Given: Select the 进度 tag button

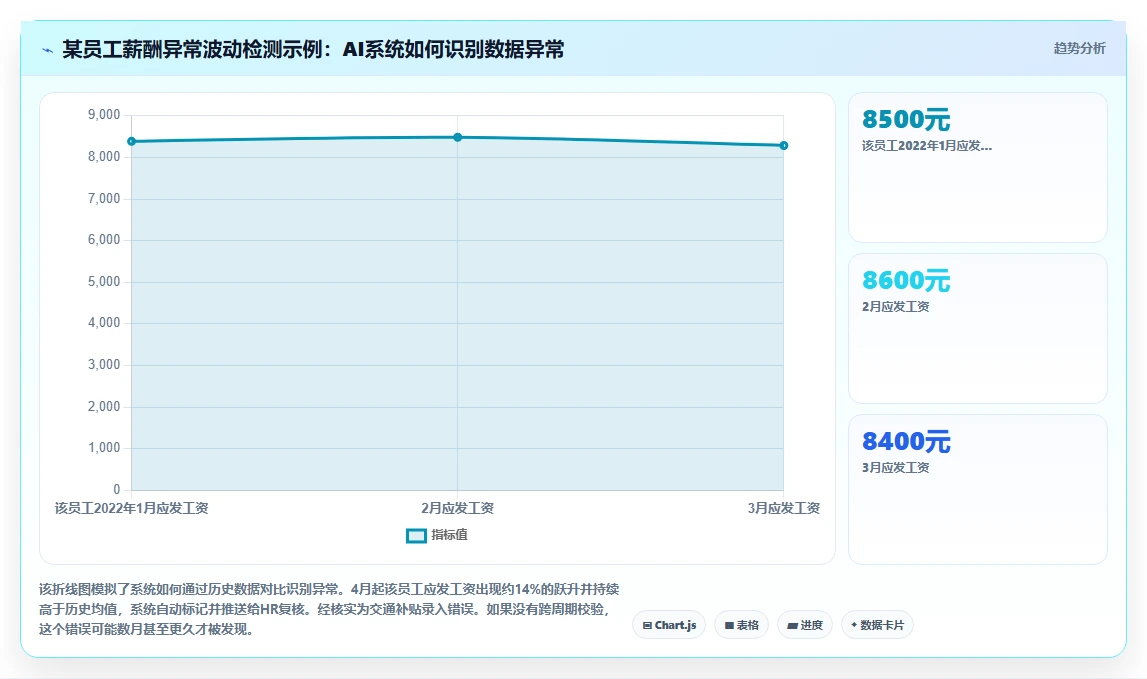Looking at the screenshot, I should (x=805, y=625).
